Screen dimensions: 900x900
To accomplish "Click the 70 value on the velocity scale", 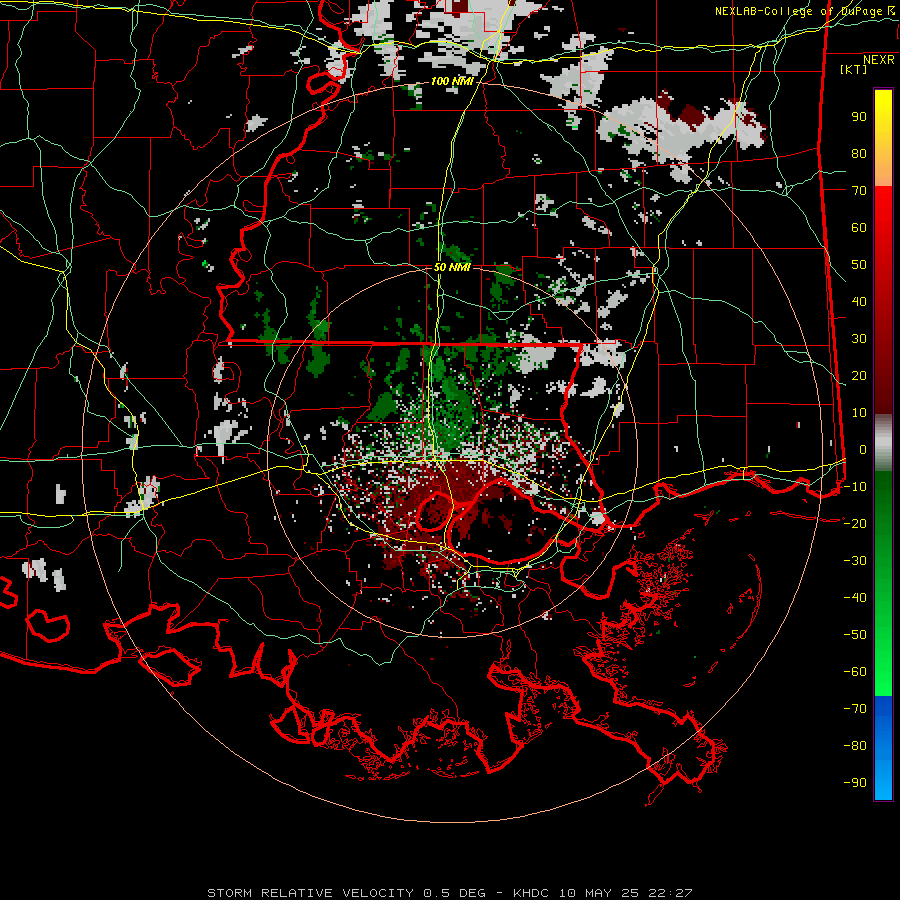I will (x=859, y=191).
